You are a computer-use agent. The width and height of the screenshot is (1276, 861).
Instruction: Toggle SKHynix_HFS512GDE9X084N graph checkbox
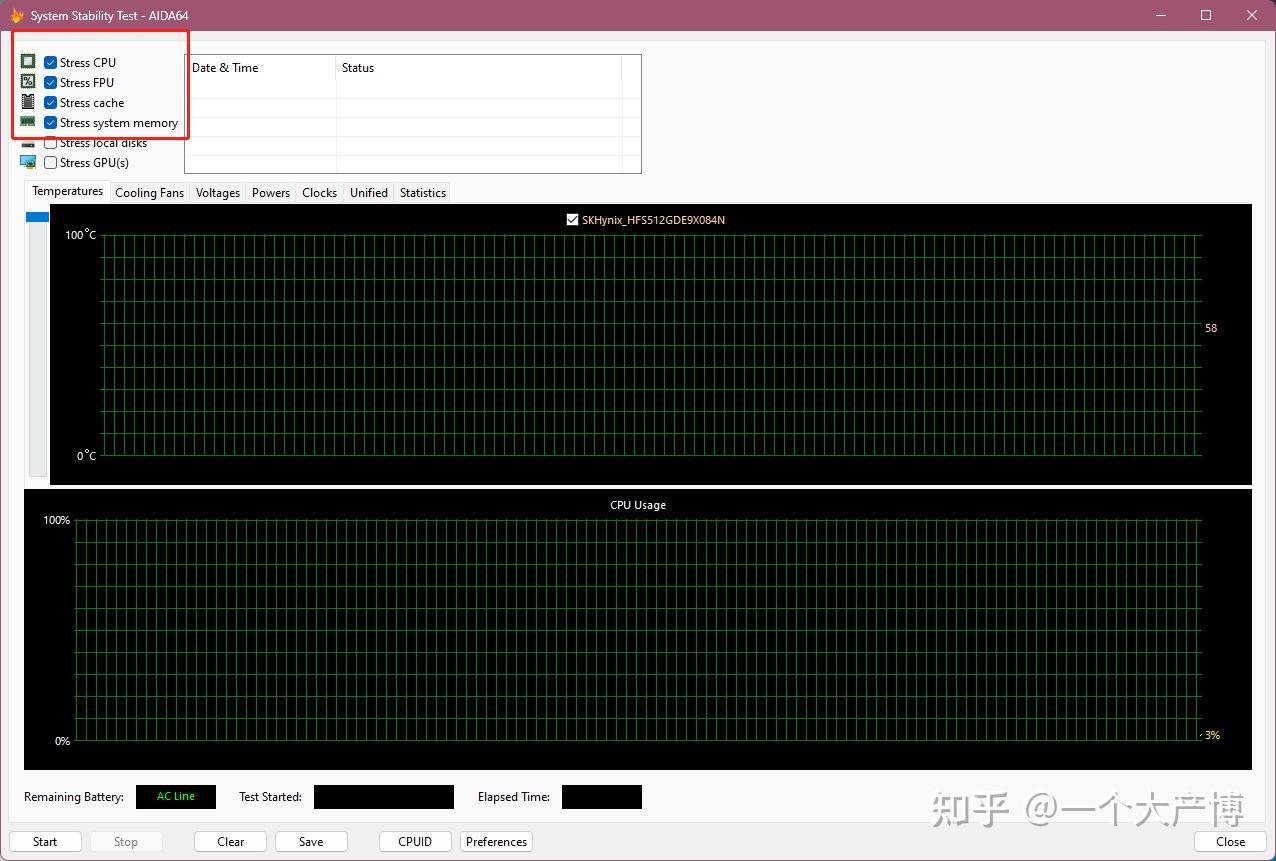click(572, 219)
